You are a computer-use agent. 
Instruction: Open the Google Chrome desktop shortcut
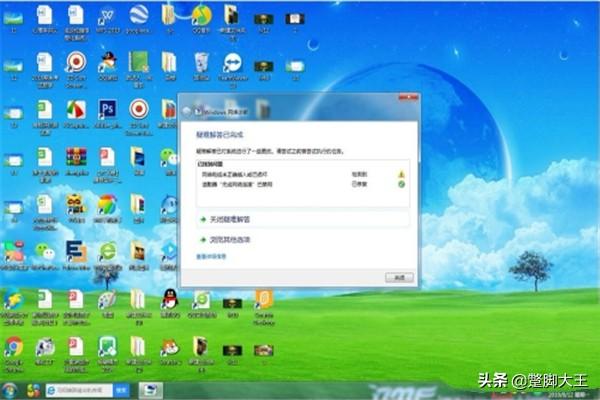(13, 347)
